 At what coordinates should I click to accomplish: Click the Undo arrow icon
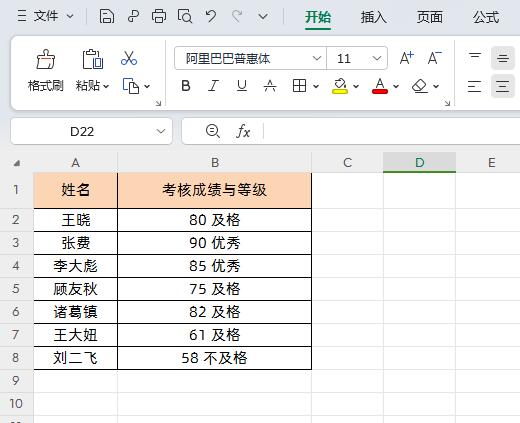[x=211, y=16]
